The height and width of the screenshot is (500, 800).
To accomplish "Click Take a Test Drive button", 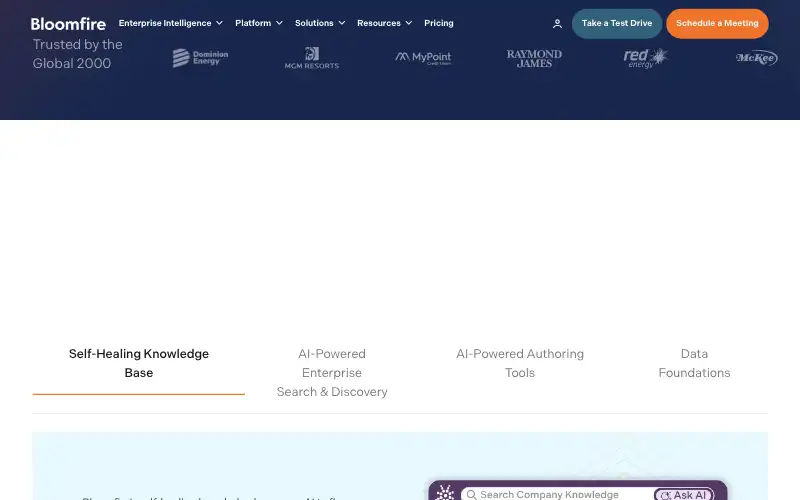I will [x=617, y=23].
